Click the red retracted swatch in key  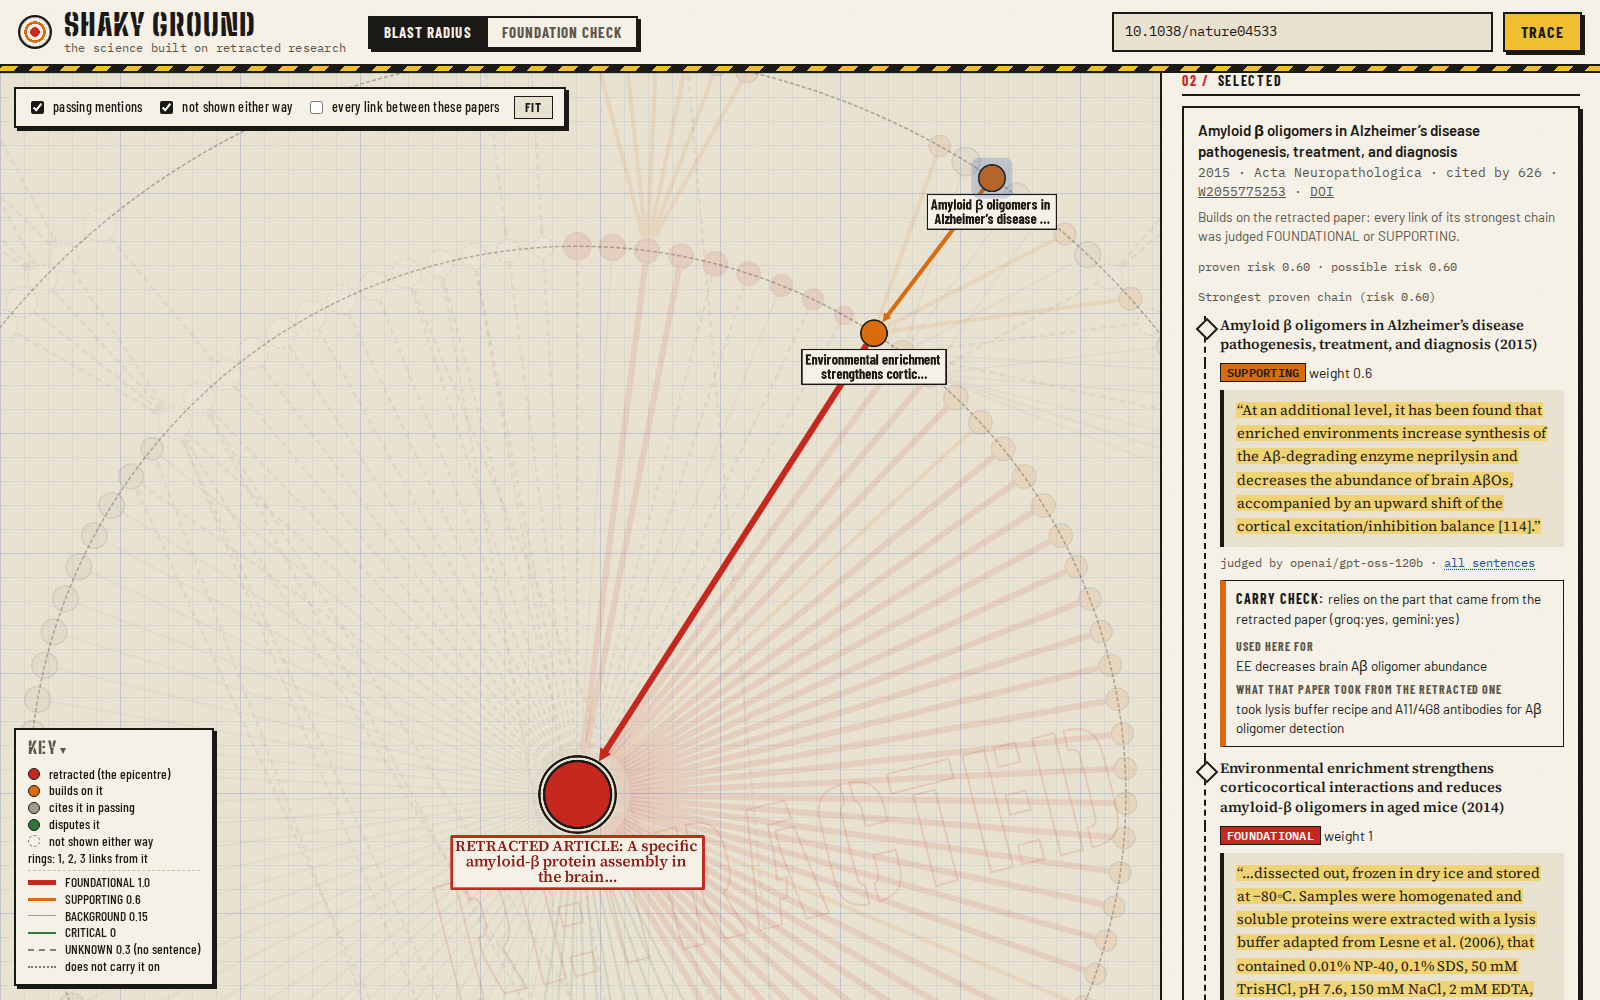point(34,775)
